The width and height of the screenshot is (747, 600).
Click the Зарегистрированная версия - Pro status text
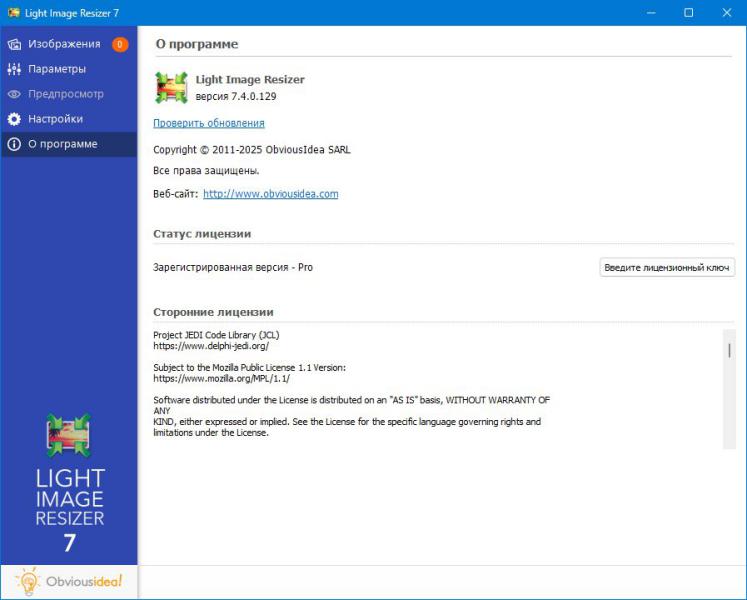(233, 267)
